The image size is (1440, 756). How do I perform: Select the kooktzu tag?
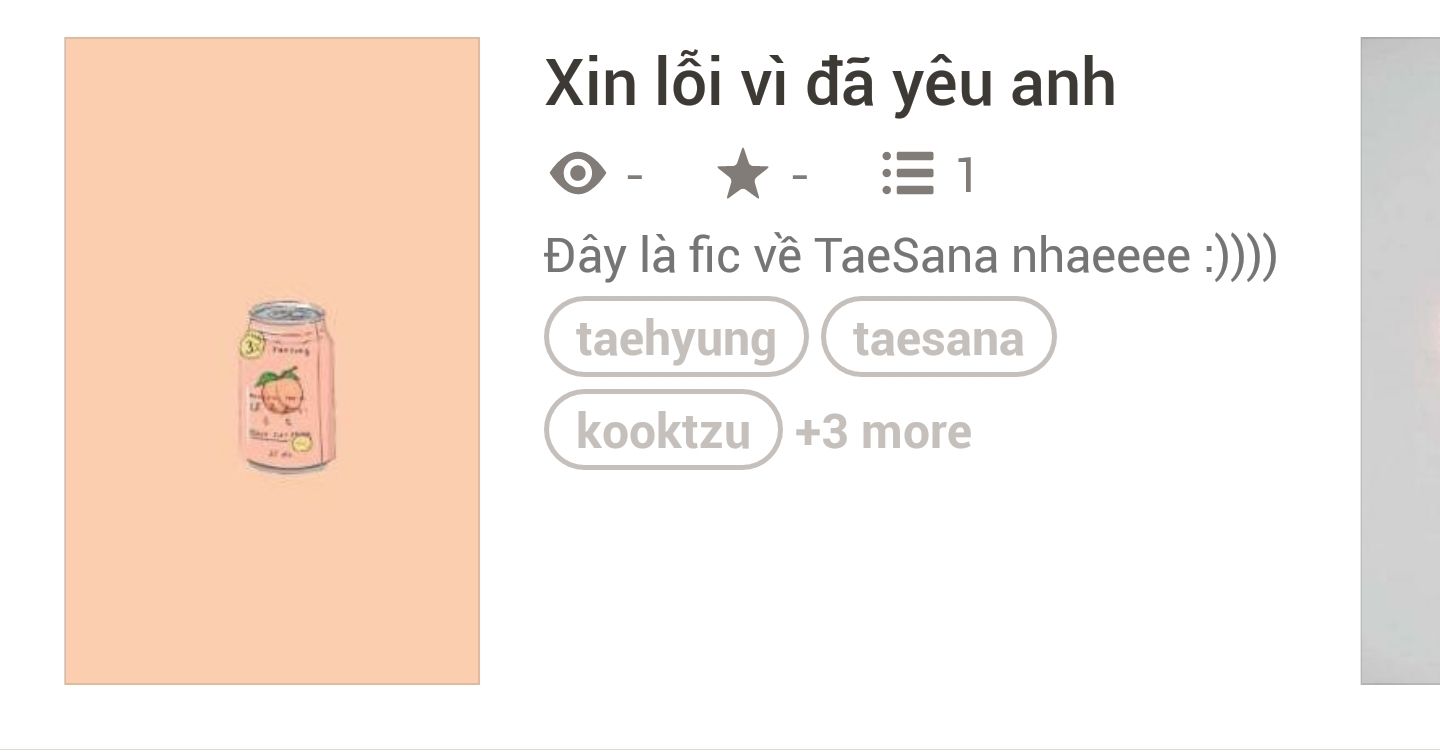(663, 430)
